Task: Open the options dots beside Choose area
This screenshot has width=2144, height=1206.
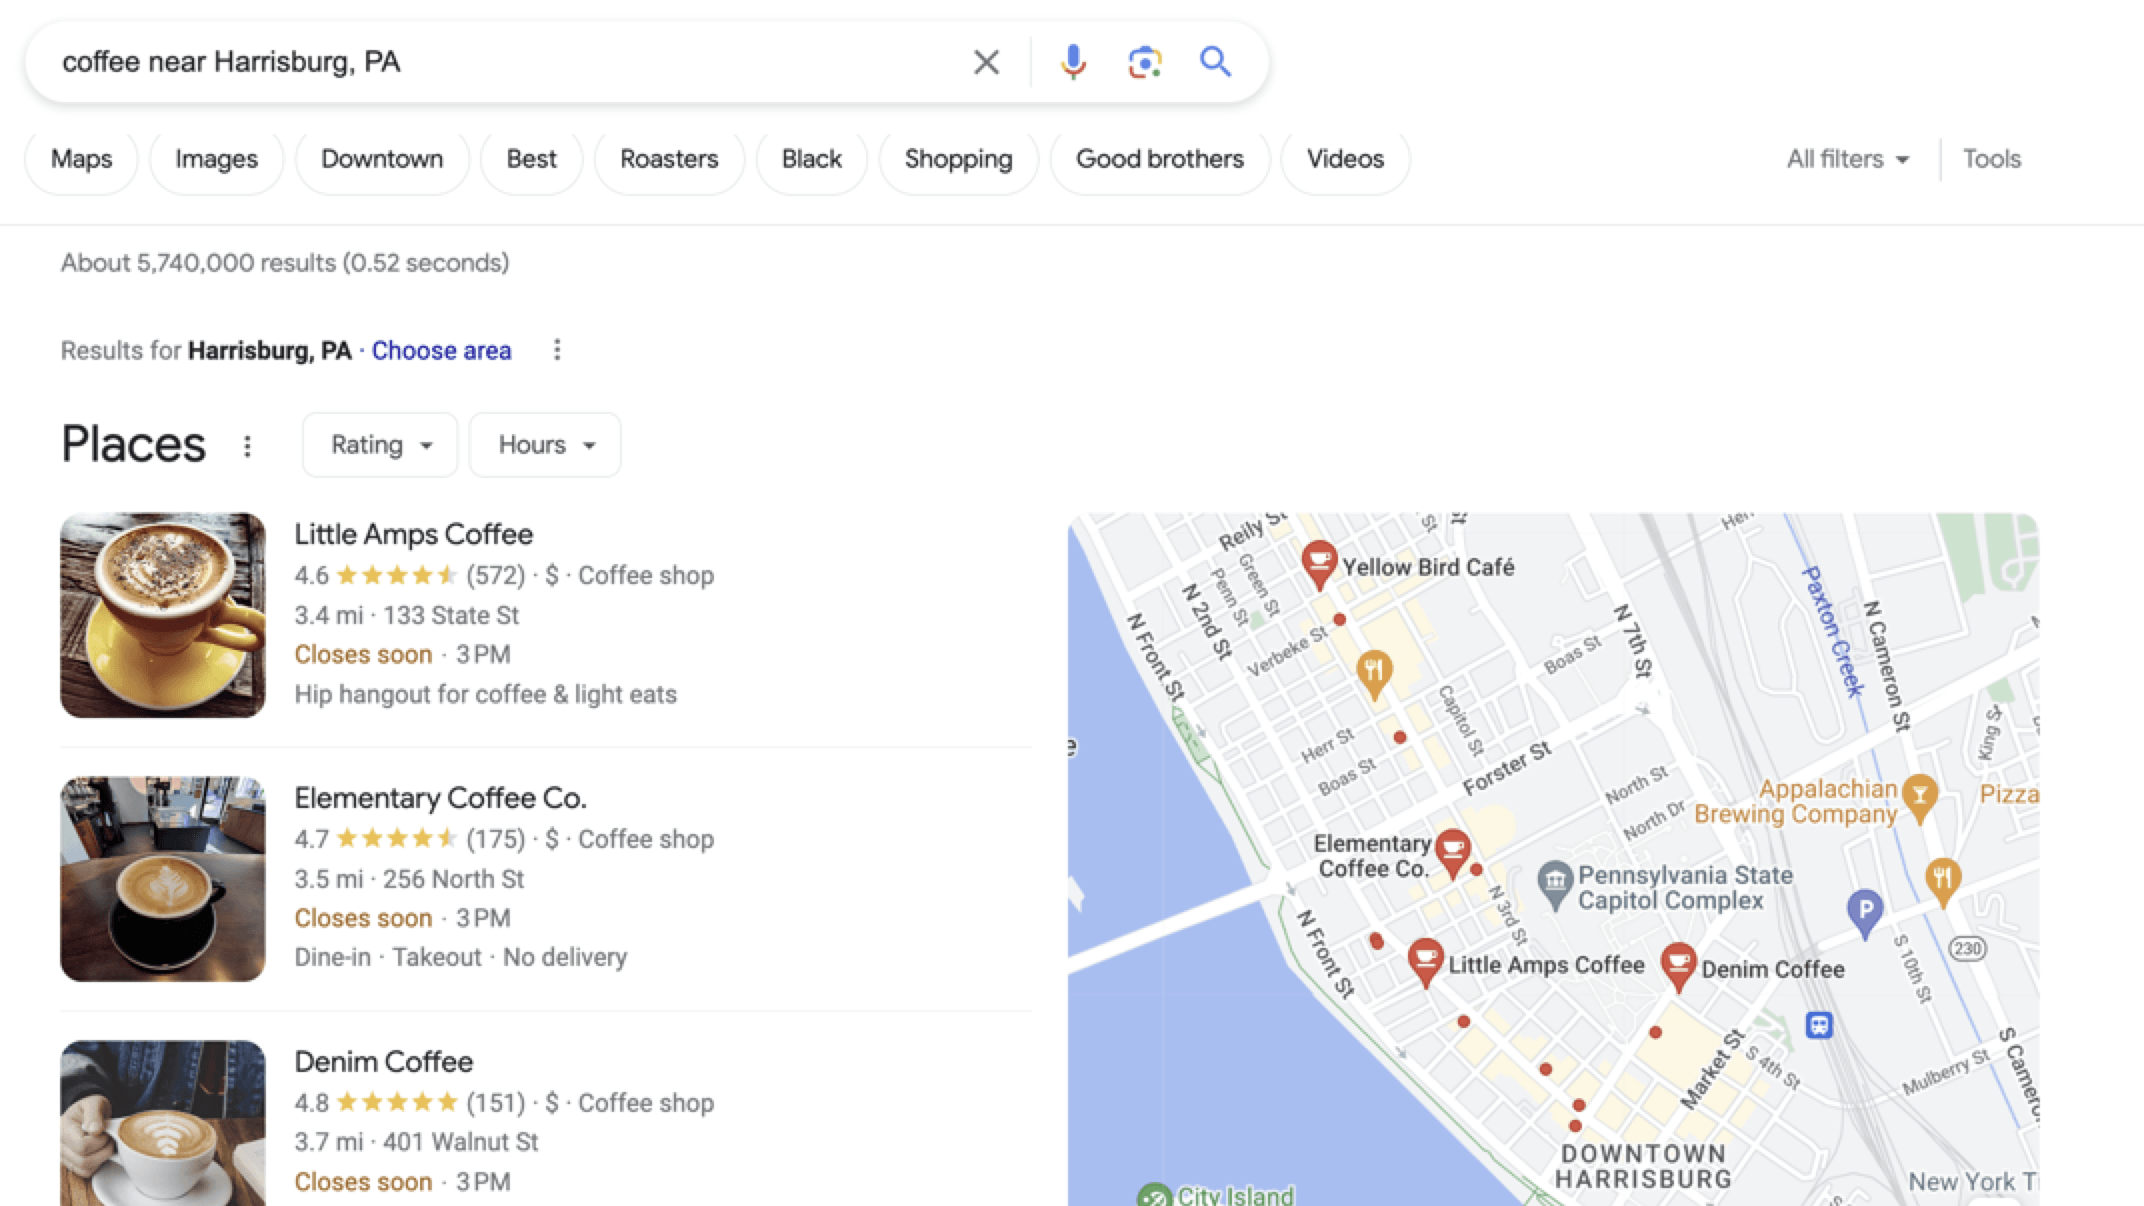Action: click(x=557, y=350)
